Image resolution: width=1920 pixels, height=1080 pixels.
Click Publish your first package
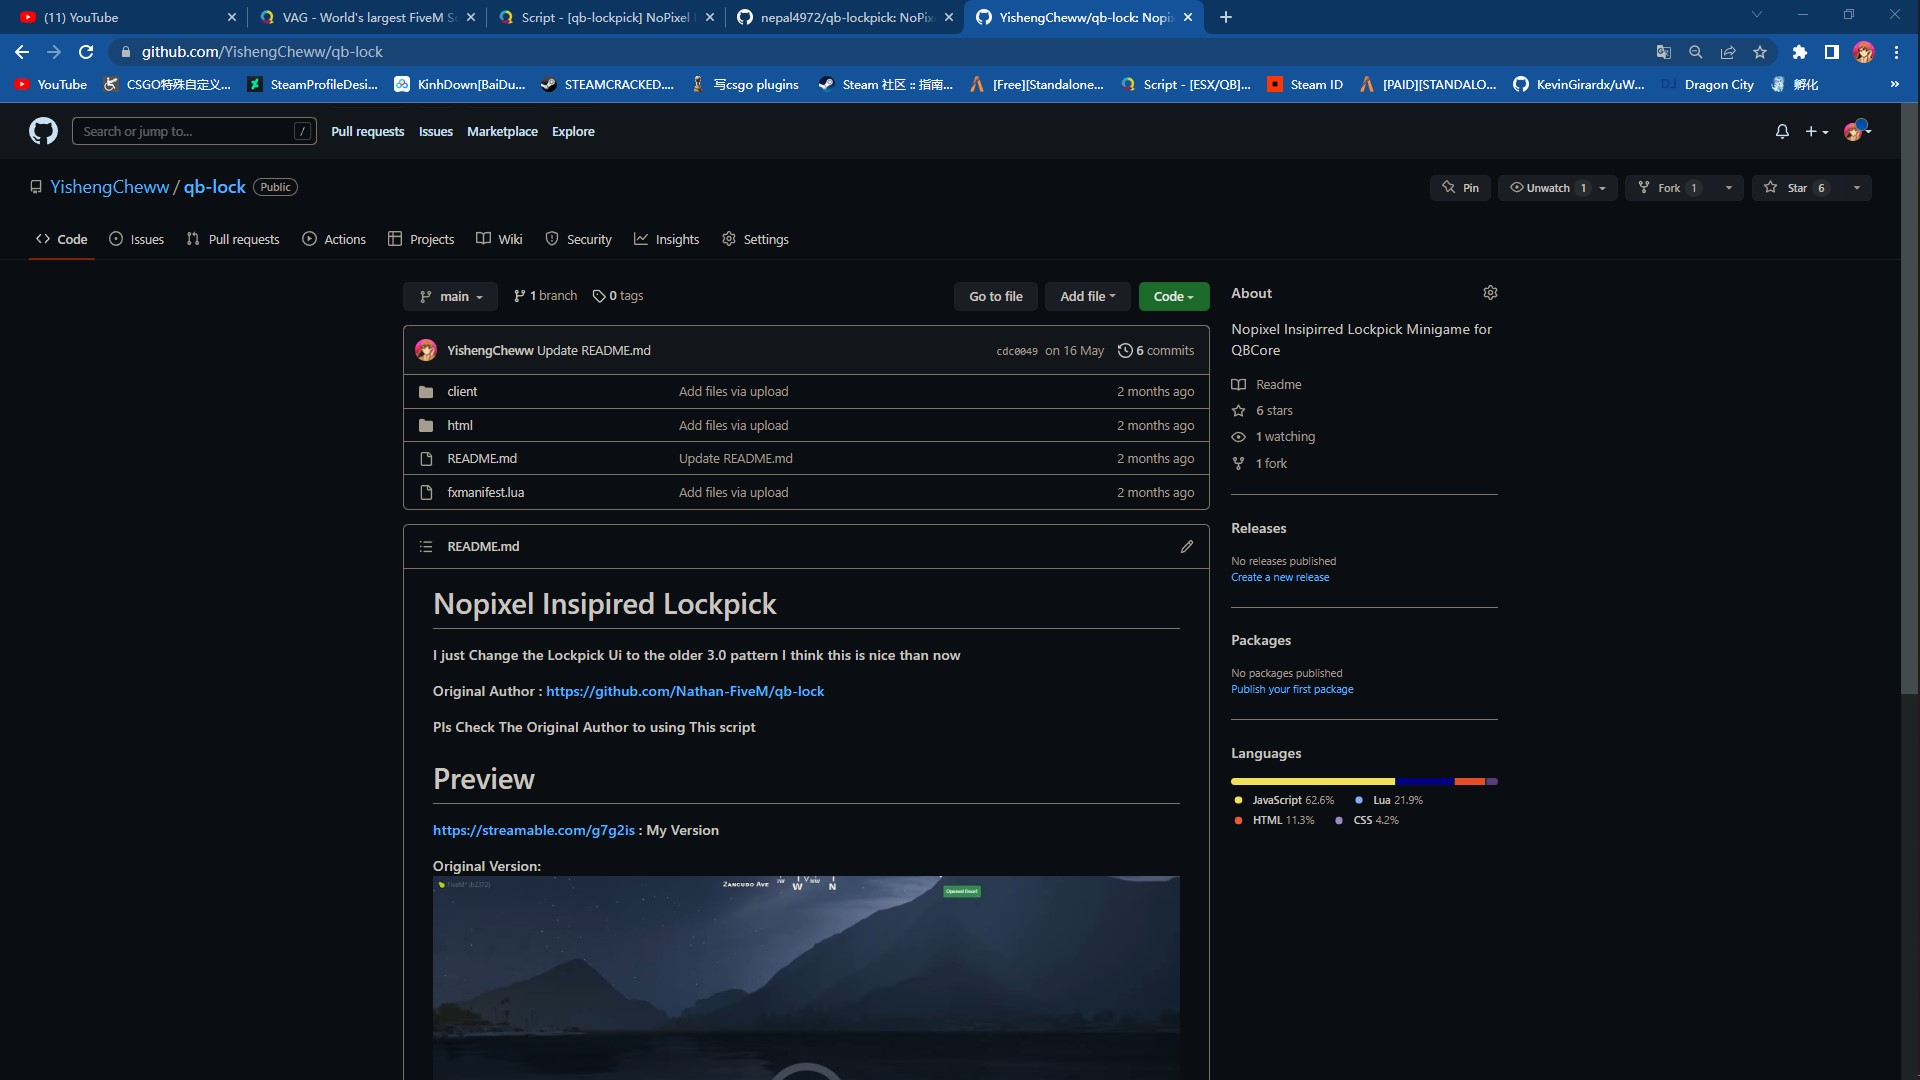(1292, 689)
